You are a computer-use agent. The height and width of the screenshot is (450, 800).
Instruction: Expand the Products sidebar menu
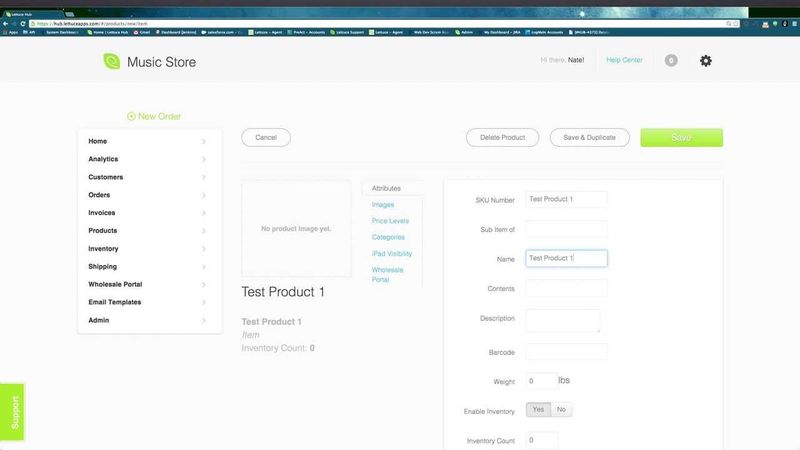[x=150, y=231]
